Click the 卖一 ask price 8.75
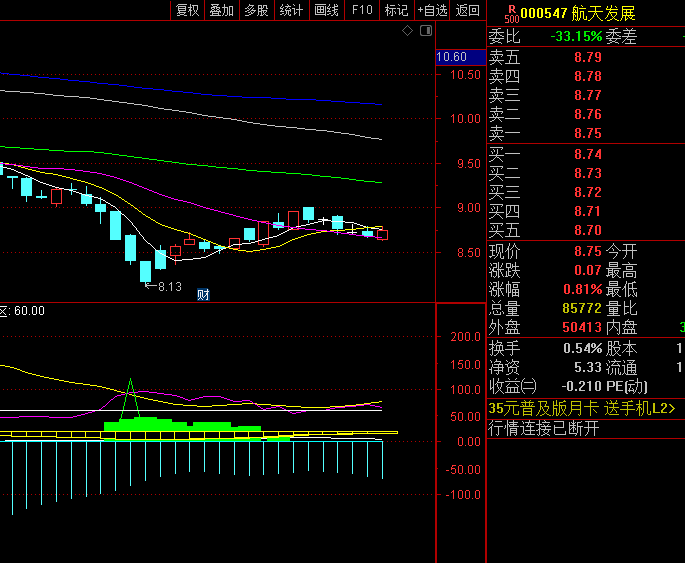This screenshot has height=563, width=685. (x=587, y=133)
